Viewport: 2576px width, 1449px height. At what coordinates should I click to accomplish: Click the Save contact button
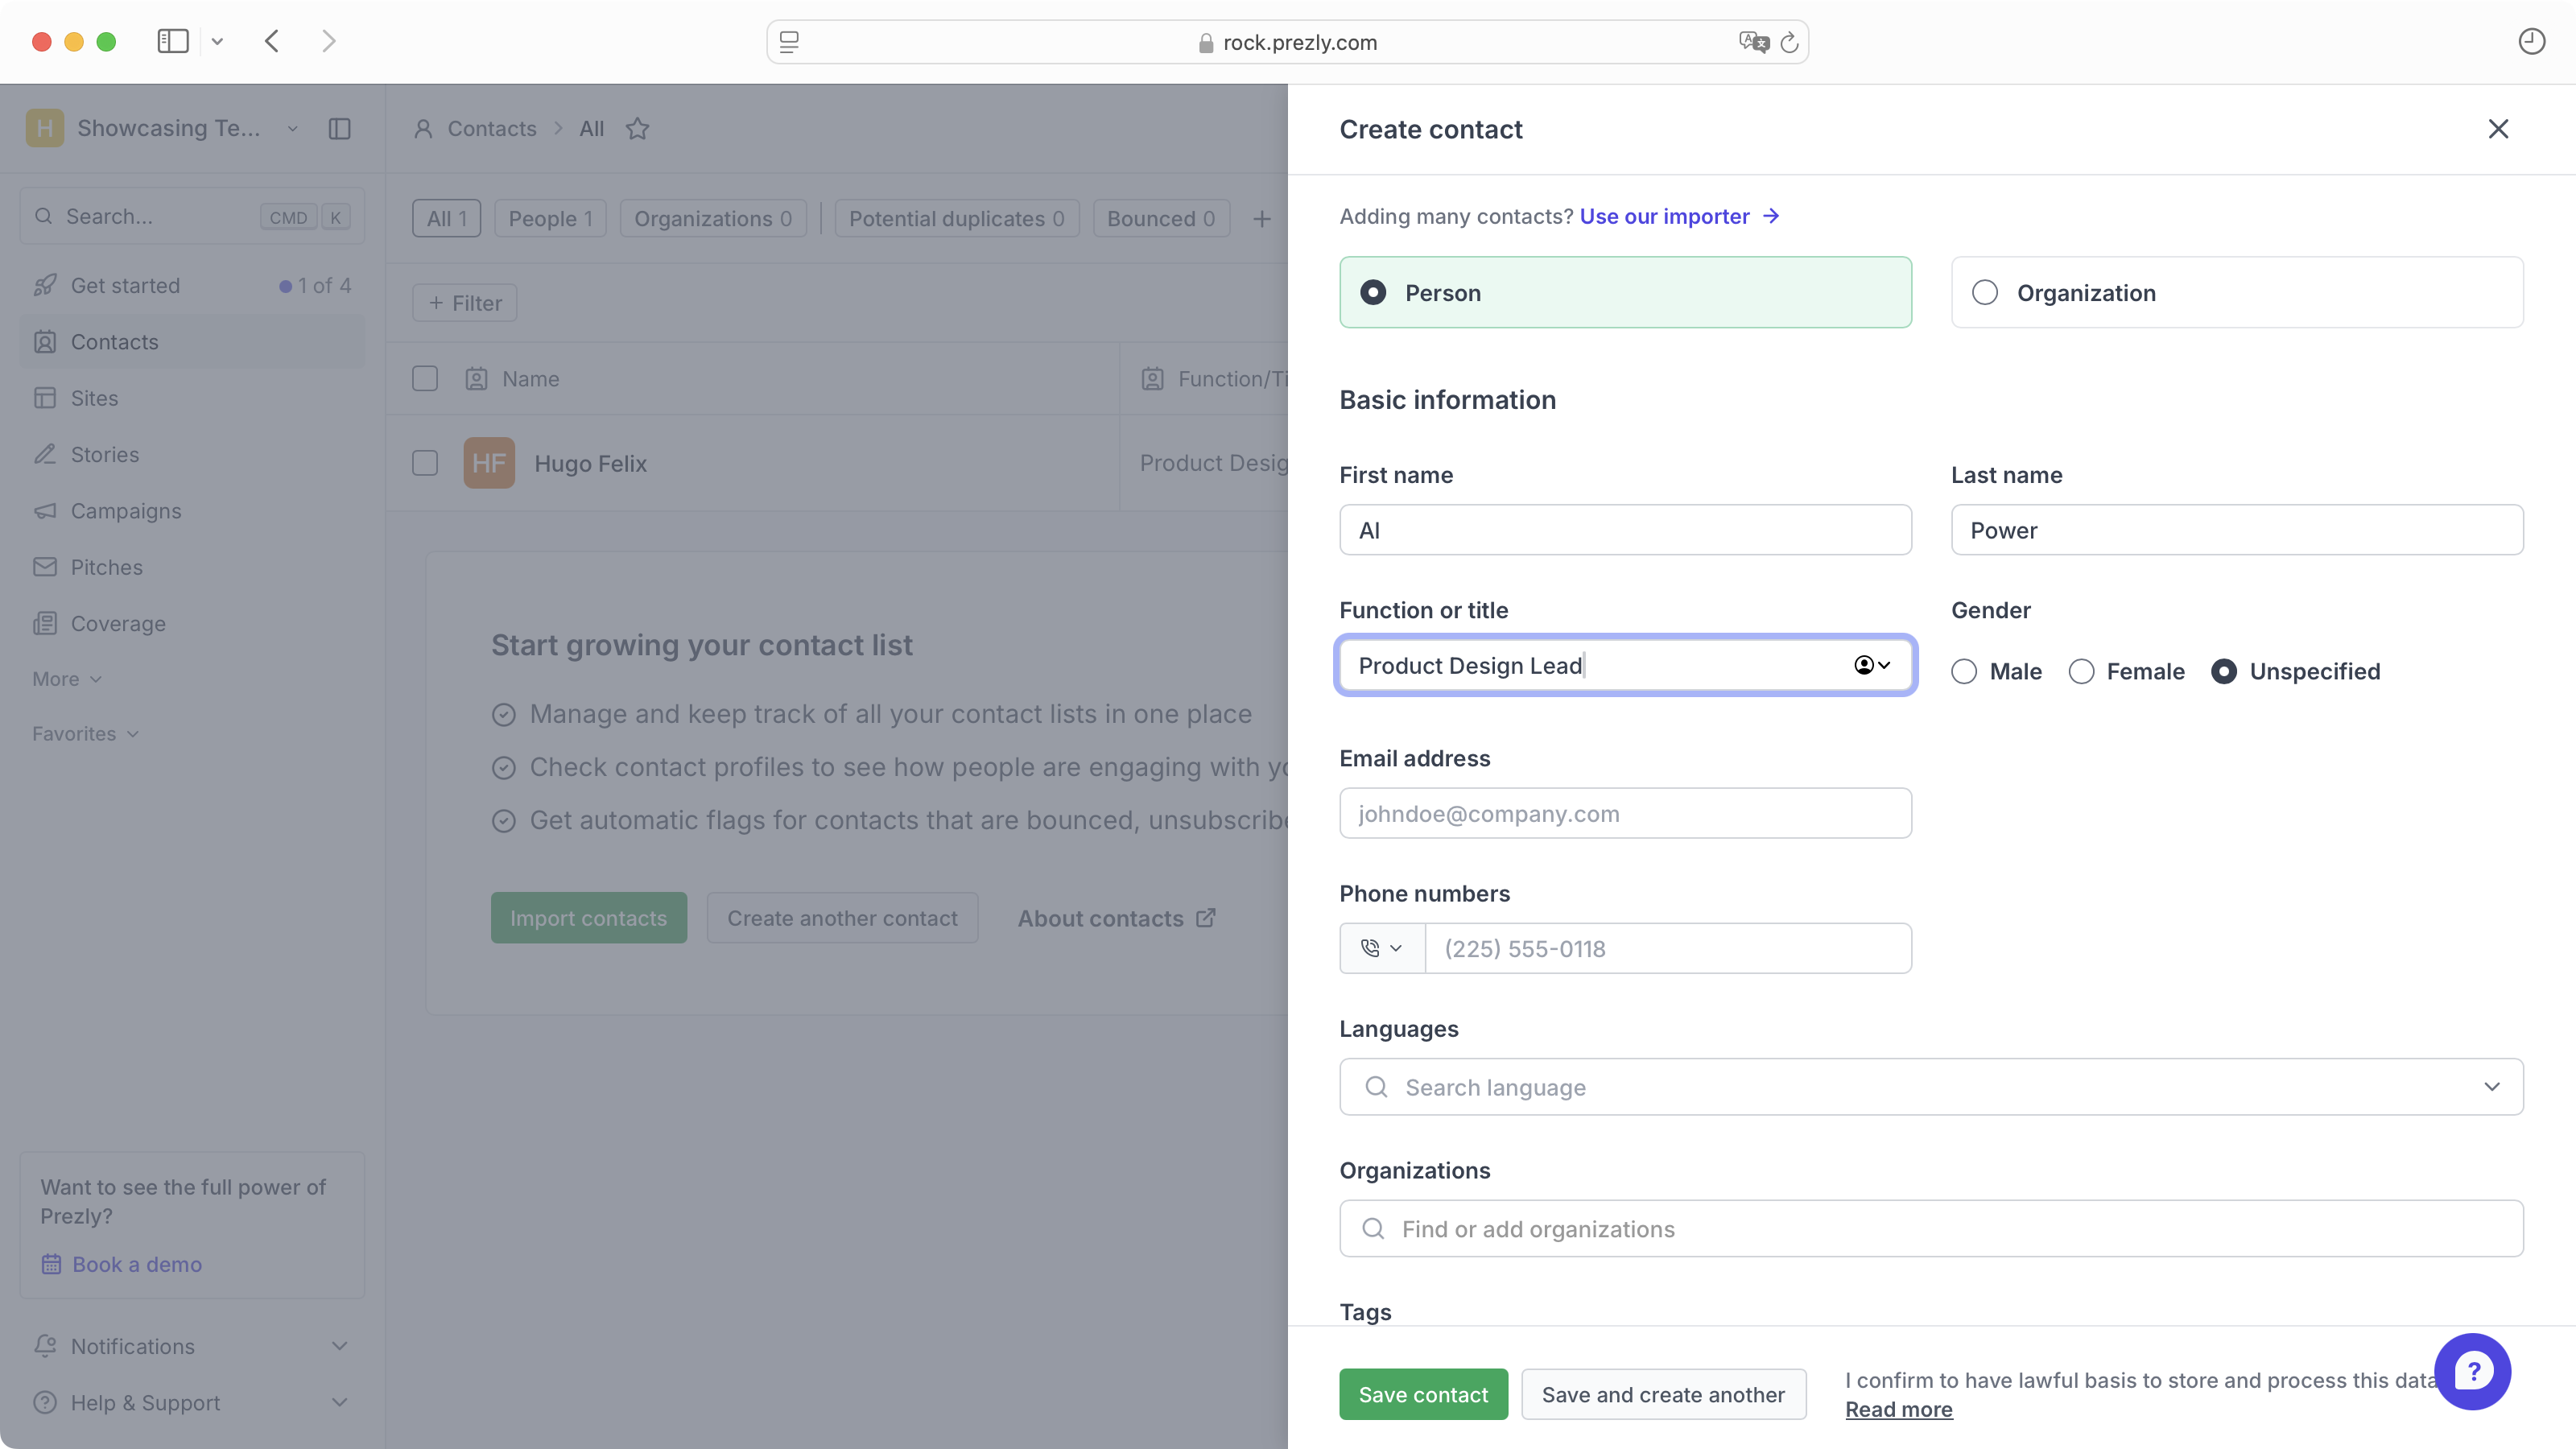click(x=1422, y=1394)
